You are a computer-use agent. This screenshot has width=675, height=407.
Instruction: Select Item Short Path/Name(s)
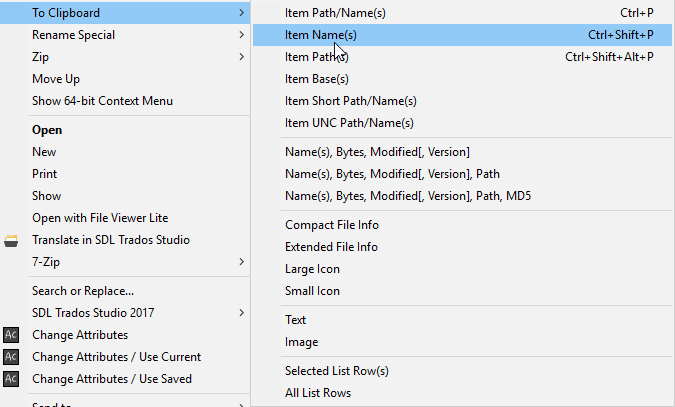point(351,101)
